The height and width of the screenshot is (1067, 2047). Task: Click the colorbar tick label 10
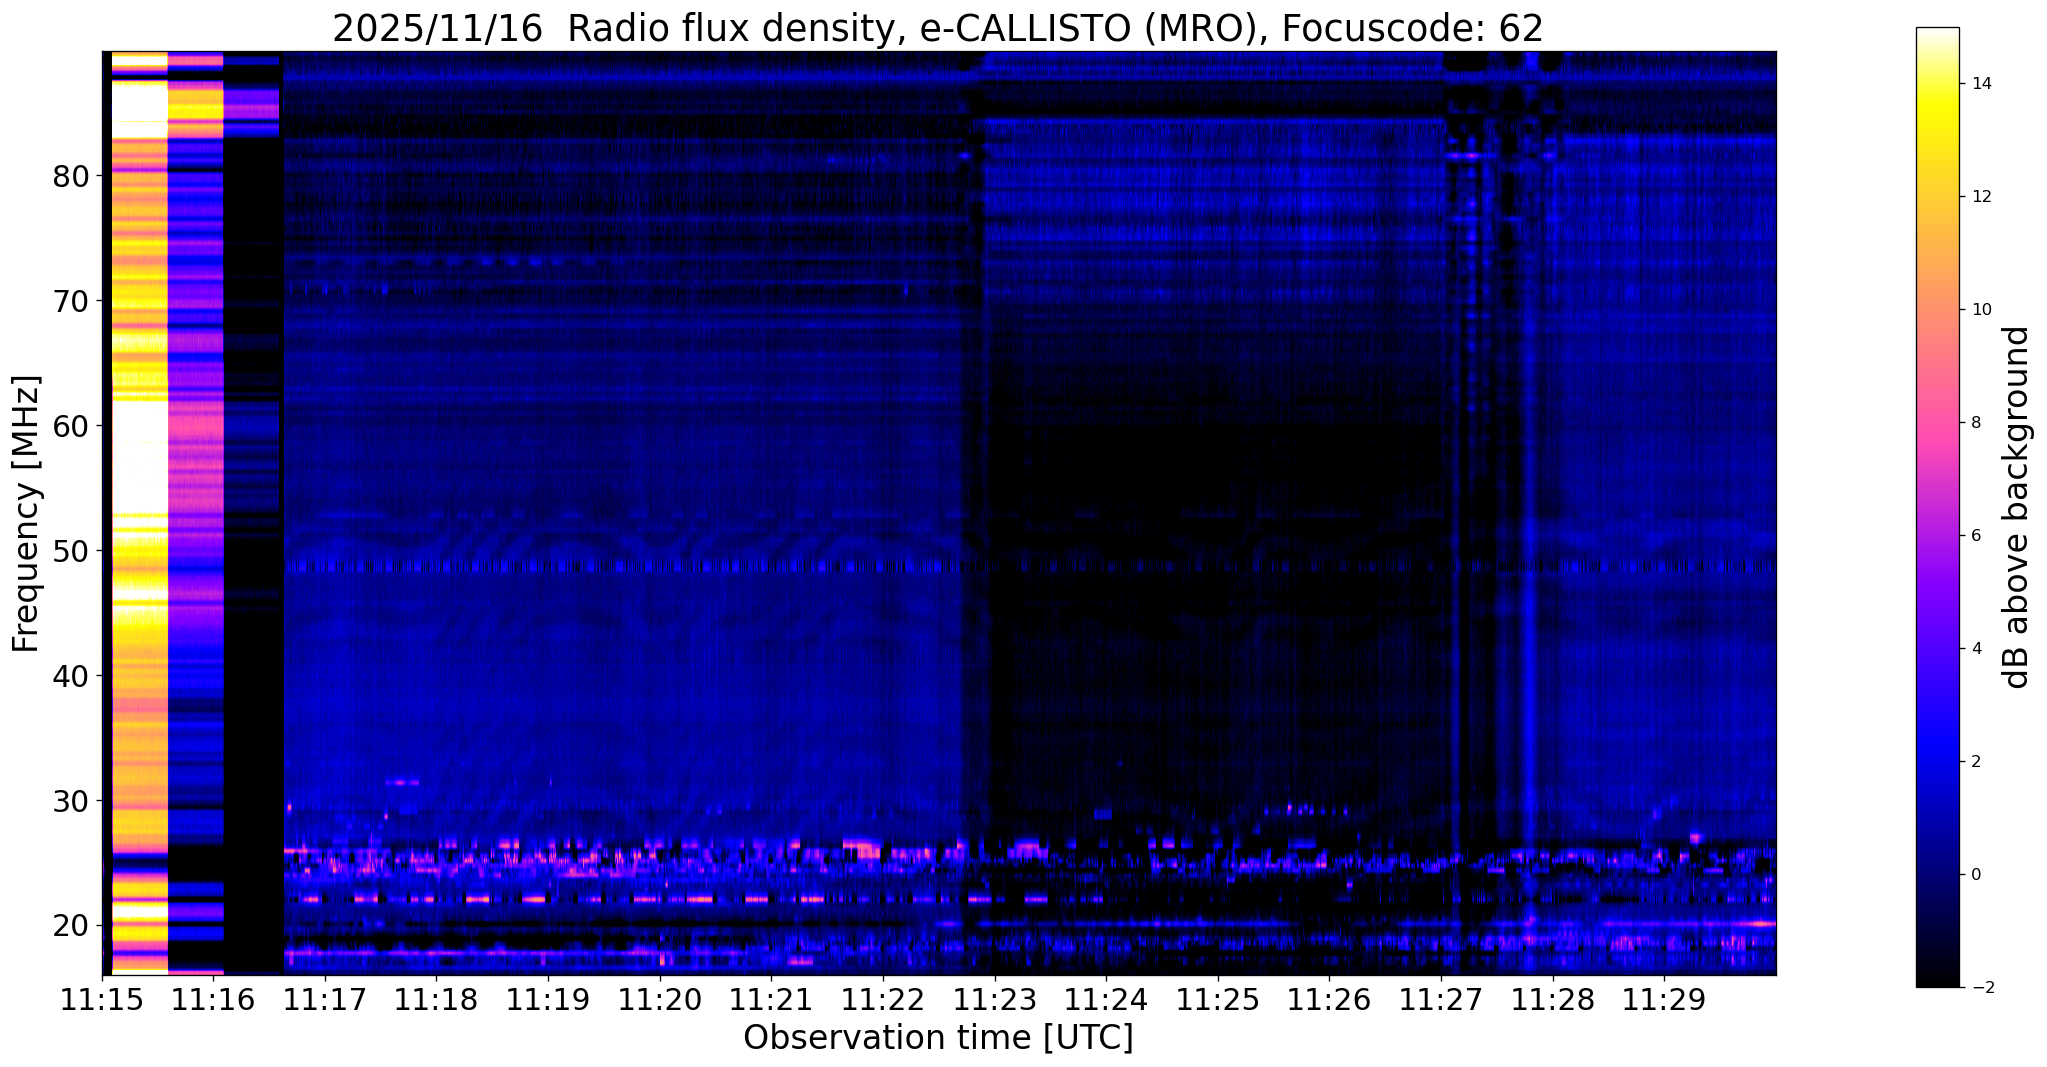(1980, 310)
